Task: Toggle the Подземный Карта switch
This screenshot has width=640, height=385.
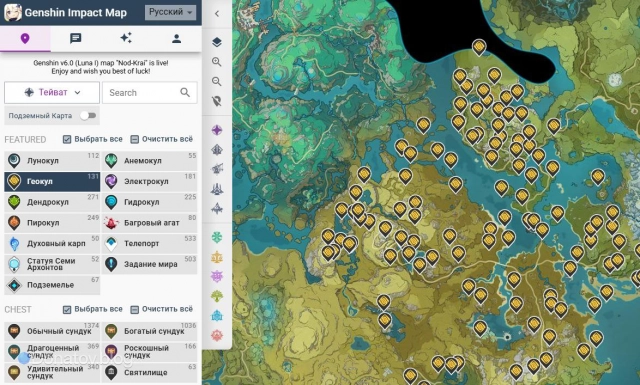Action: click(88, 116)
